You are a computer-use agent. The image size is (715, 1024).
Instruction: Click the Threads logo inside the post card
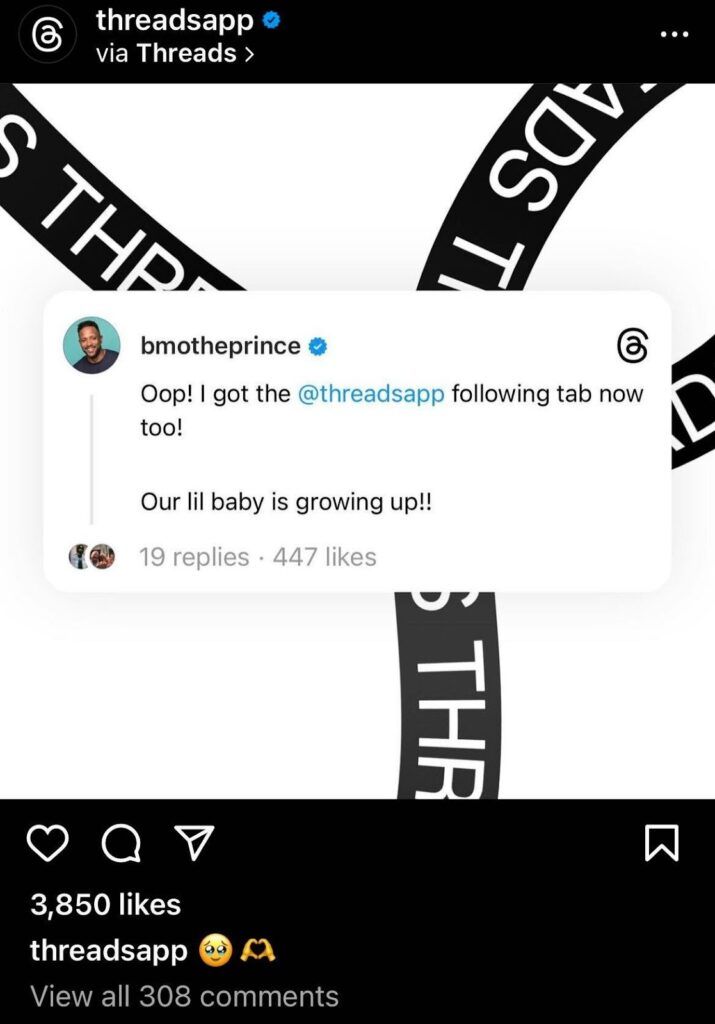point(633,345)
